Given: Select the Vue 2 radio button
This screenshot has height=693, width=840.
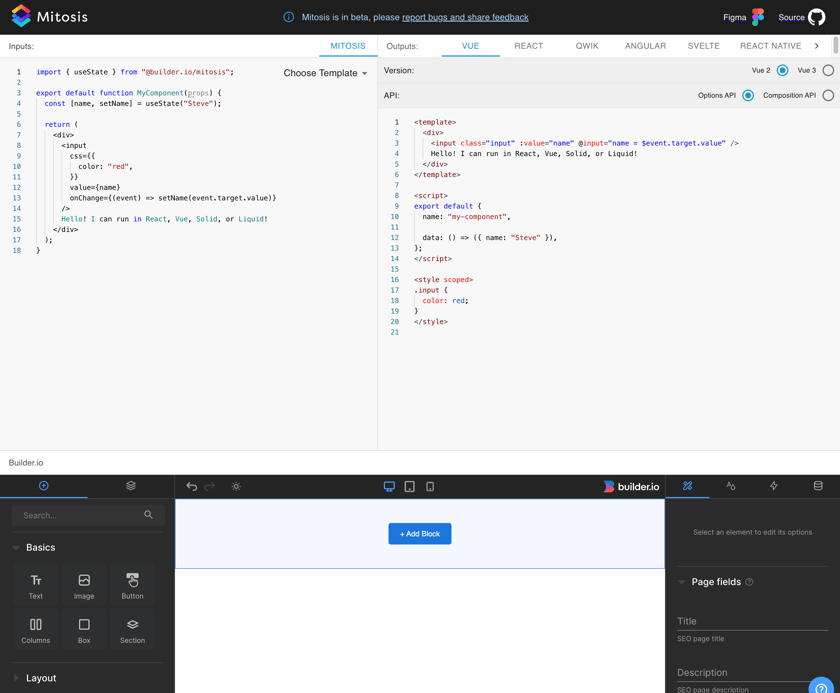Looking at the screenshot, I should click(782, 70).
